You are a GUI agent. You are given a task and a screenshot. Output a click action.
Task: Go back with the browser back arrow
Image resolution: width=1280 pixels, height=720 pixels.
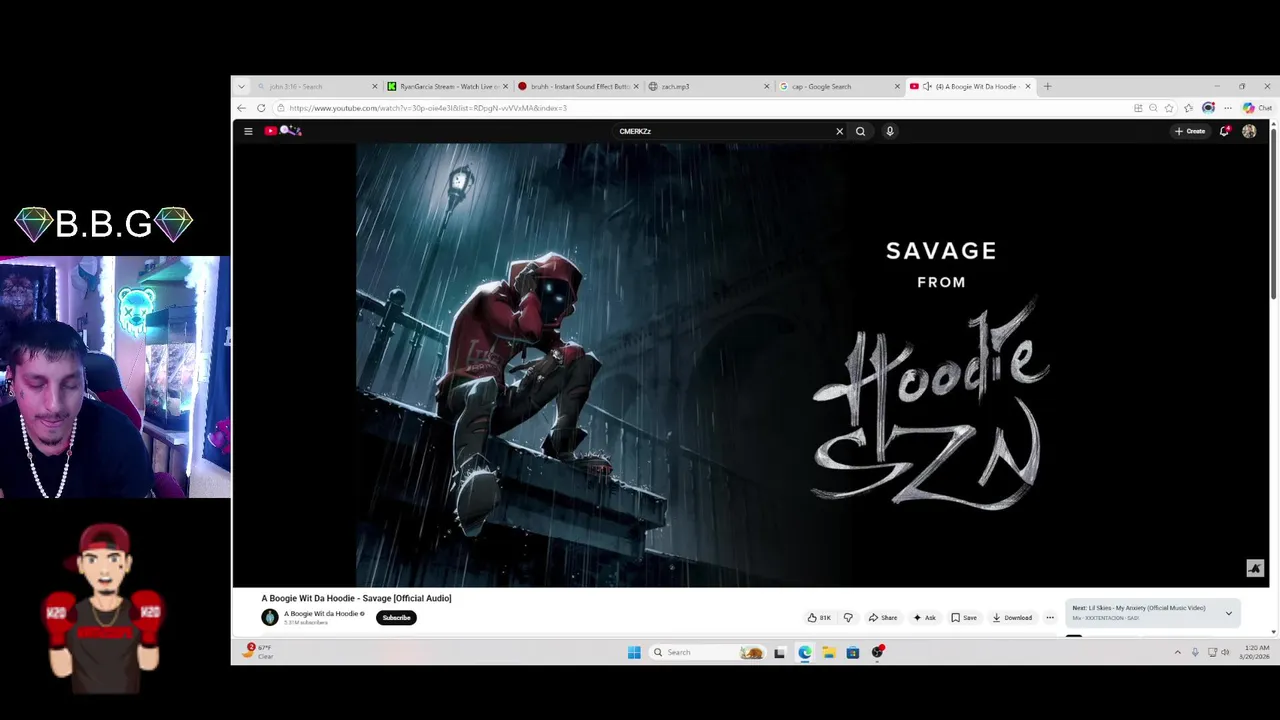coord(241,108)
